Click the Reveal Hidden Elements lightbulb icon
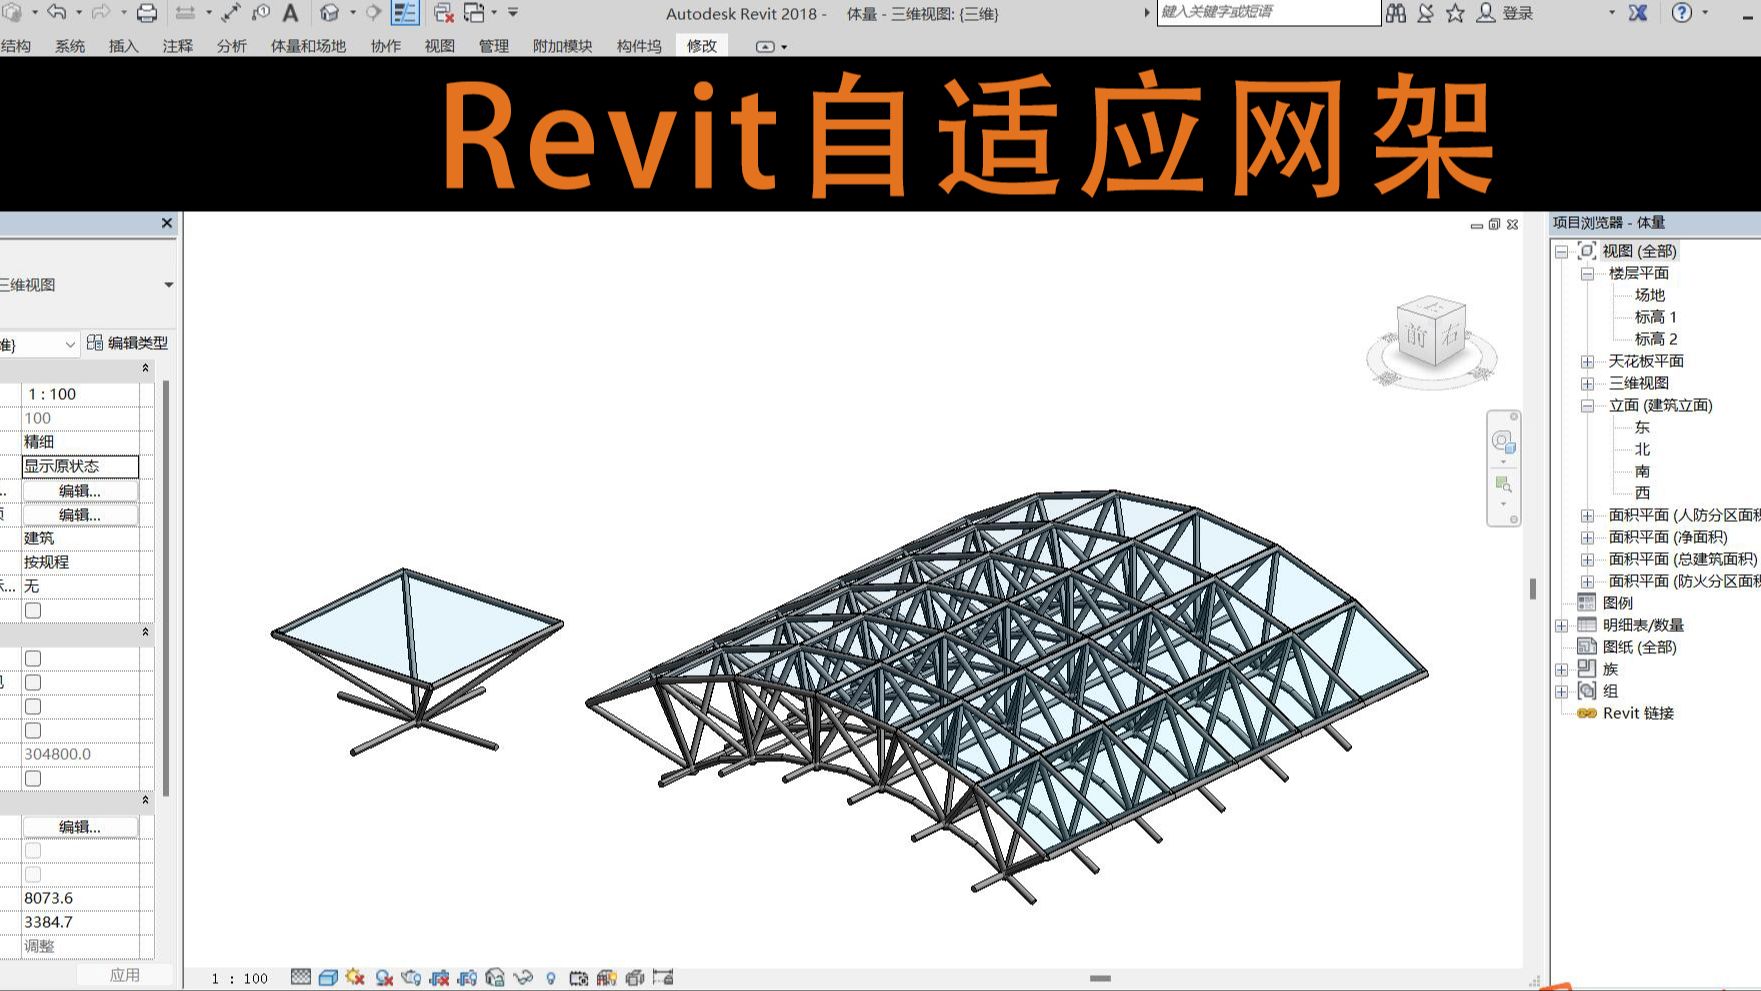The image size is (1761, 991). click(x=551, y=977)
